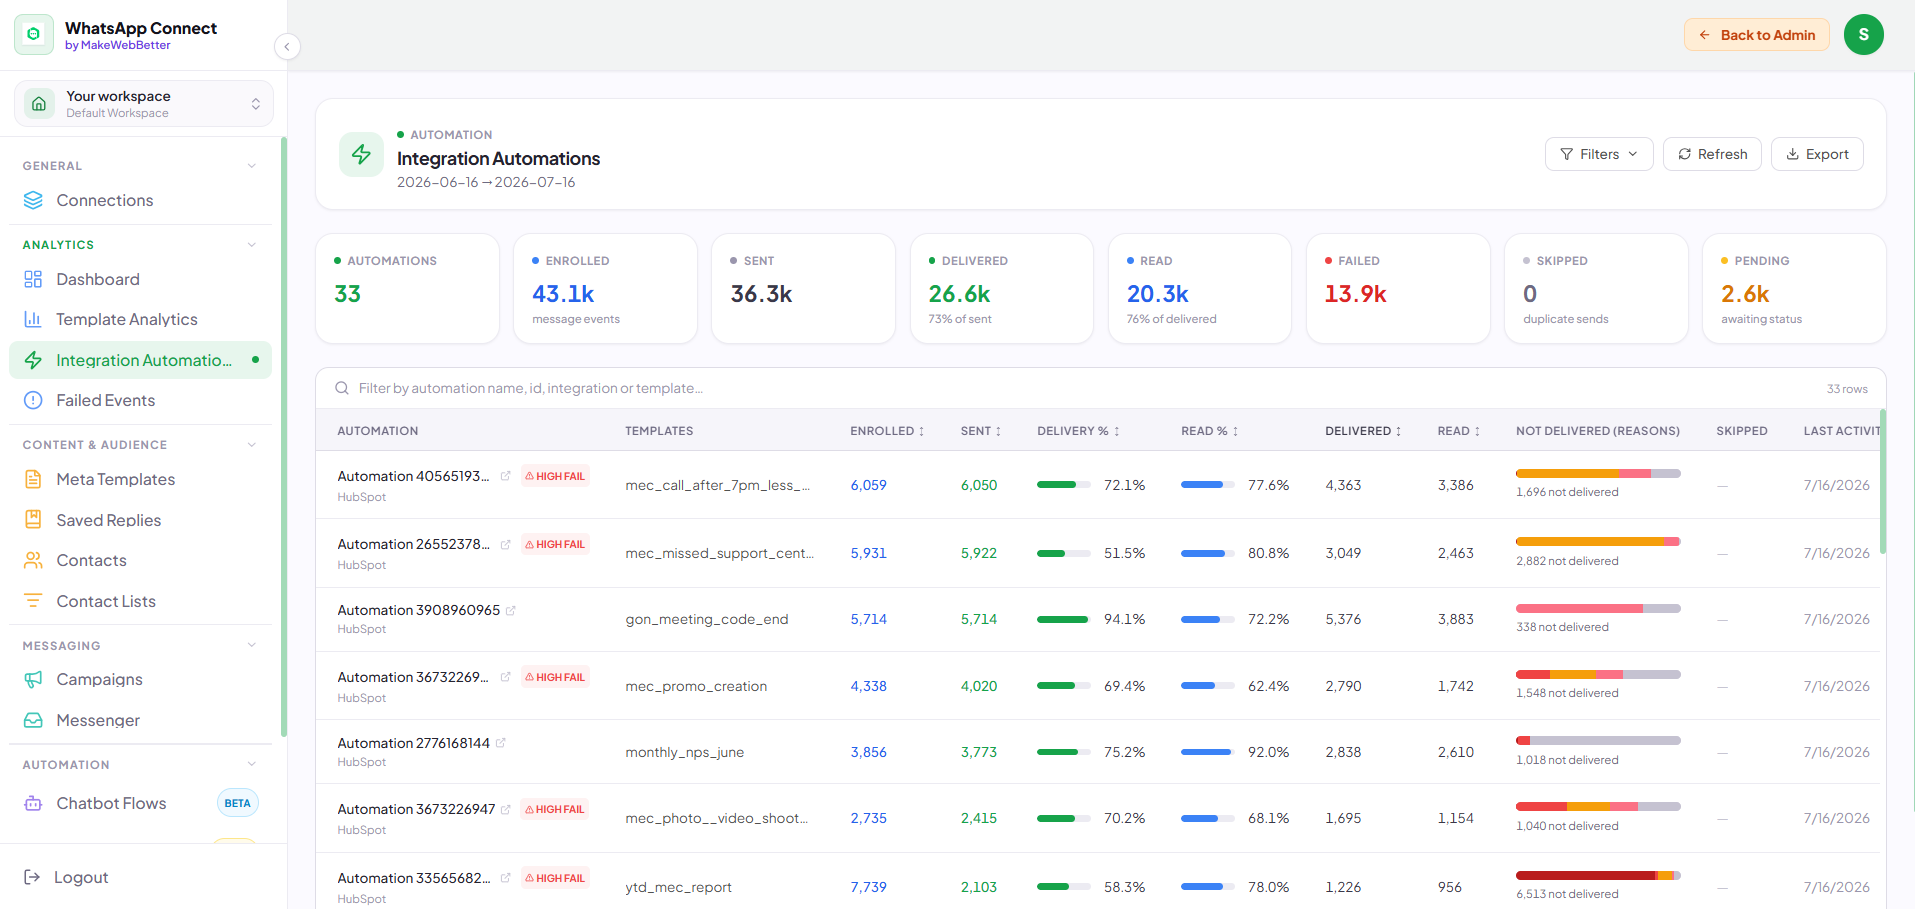Click the Messenger inbox icon

tap(33, 720)
